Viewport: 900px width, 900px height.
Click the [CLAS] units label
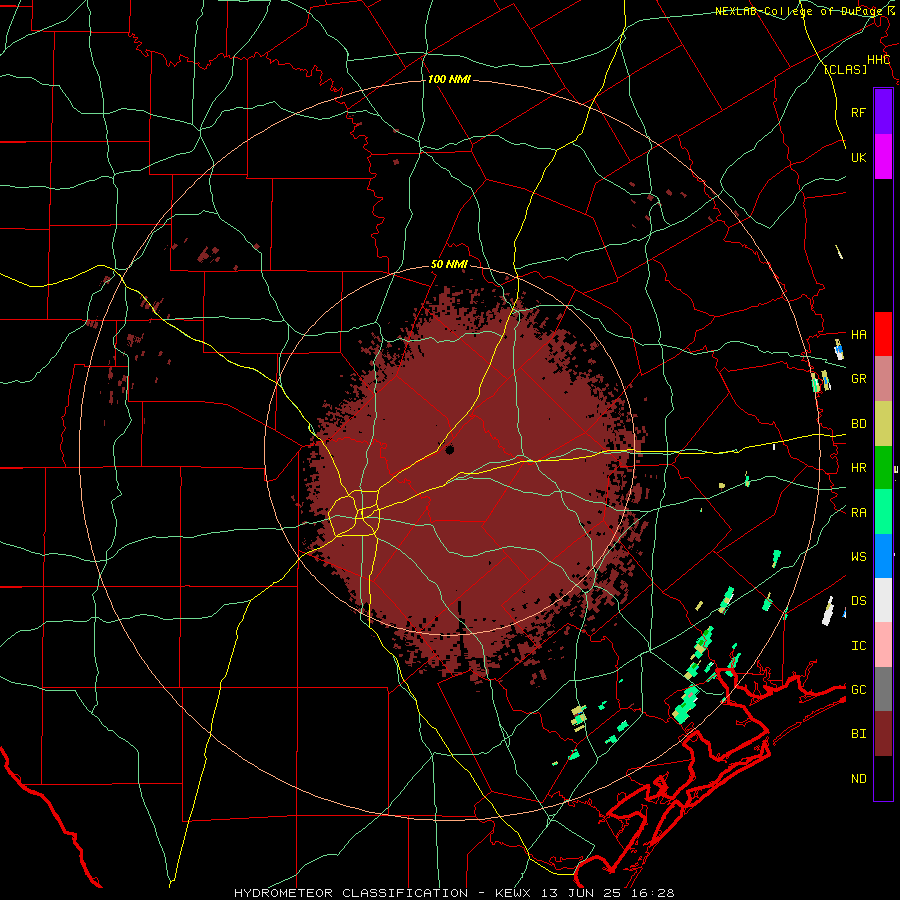click(x=845, y=70)
